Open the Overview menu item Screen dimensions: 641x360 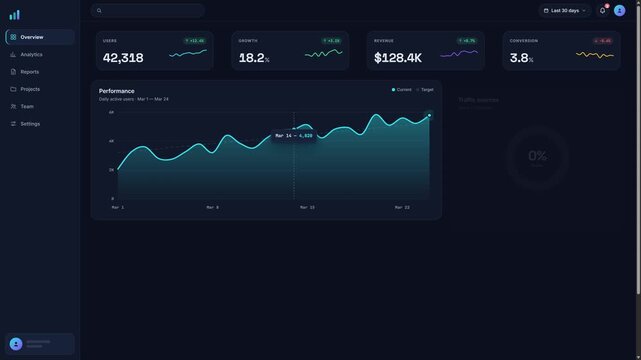(40, 37)
